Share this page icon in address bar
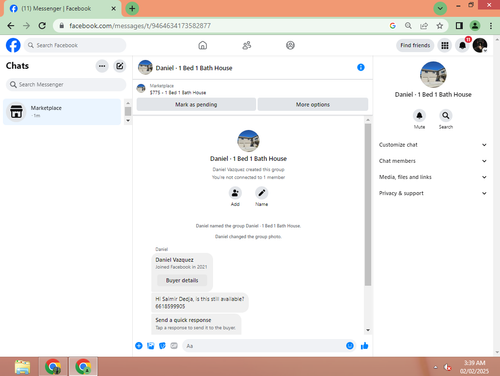This screenshot has width=500, height=376. 424,26
